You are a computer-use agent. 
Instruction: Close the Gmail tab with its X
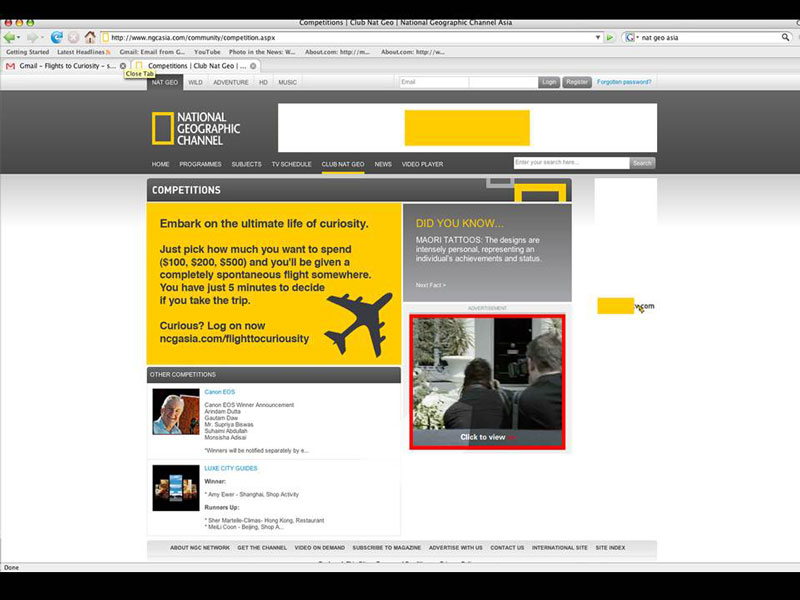[123, 66]
